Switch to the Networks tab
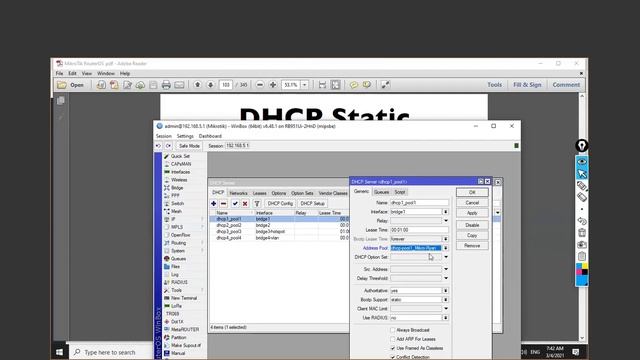Screen dimensions: 640x360 (x=238, y=193)
